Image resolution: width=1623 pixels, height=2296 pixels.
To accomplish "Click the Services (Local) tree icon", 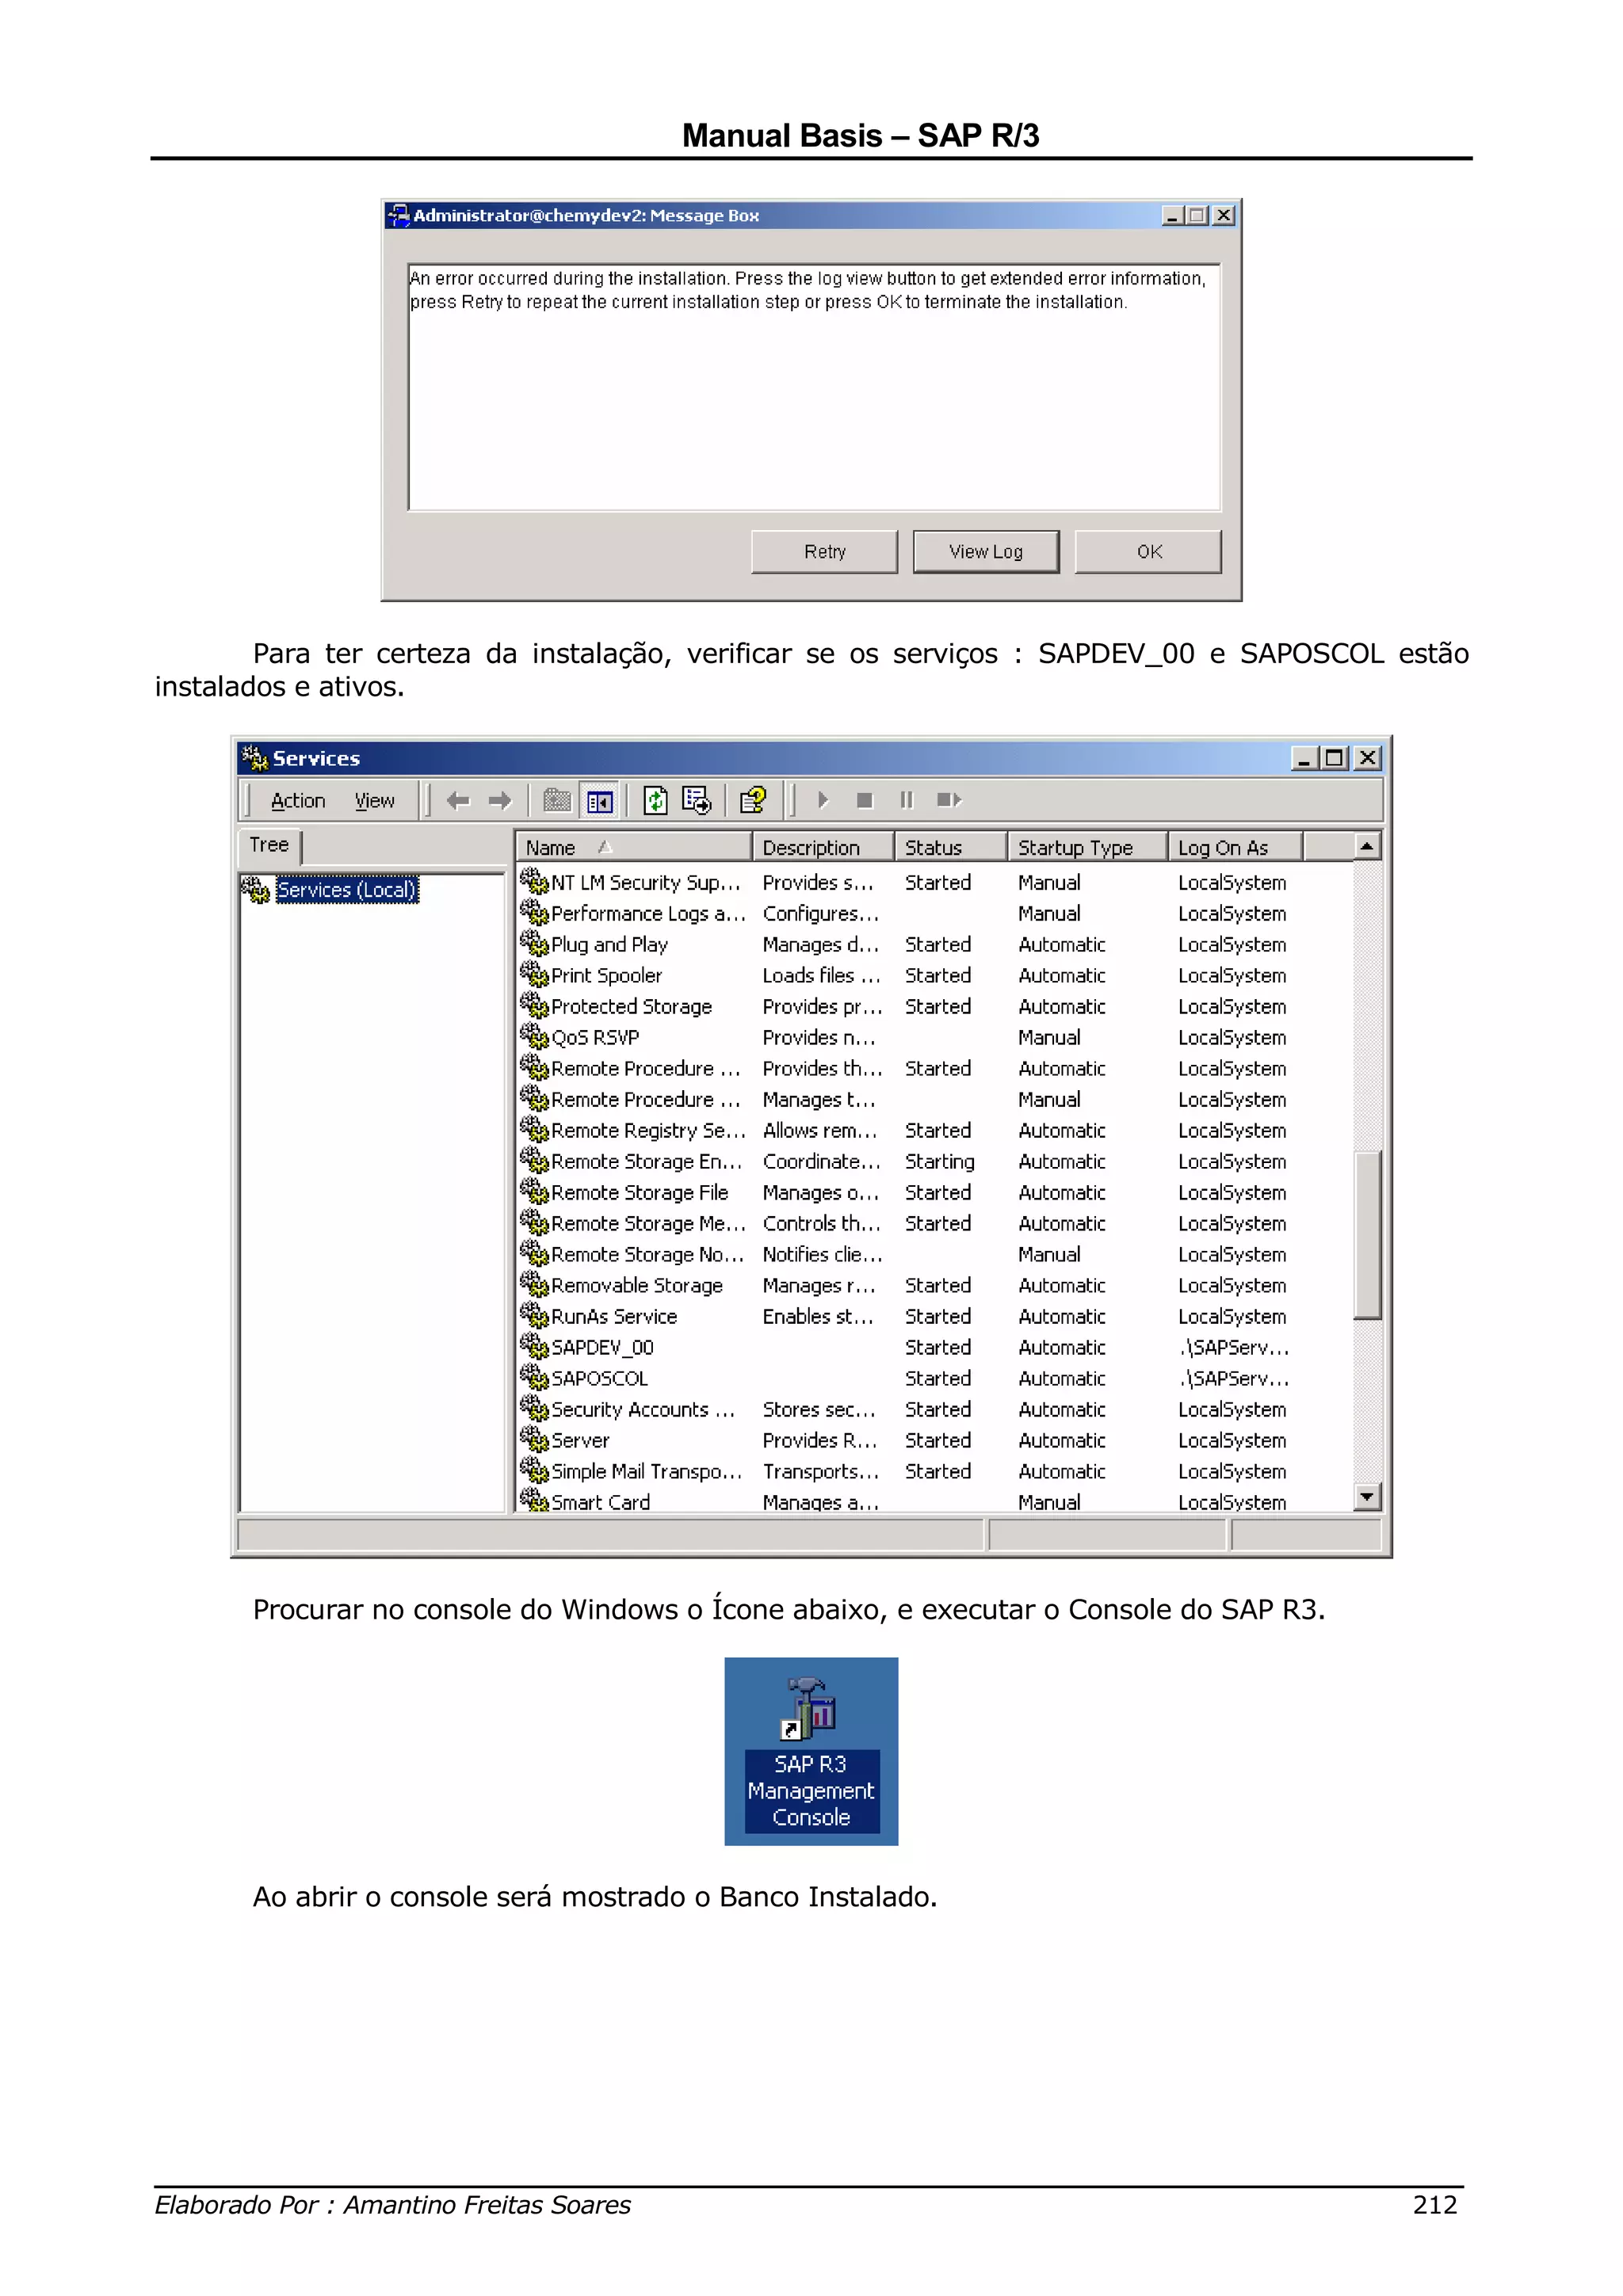I will coord(257,889).
